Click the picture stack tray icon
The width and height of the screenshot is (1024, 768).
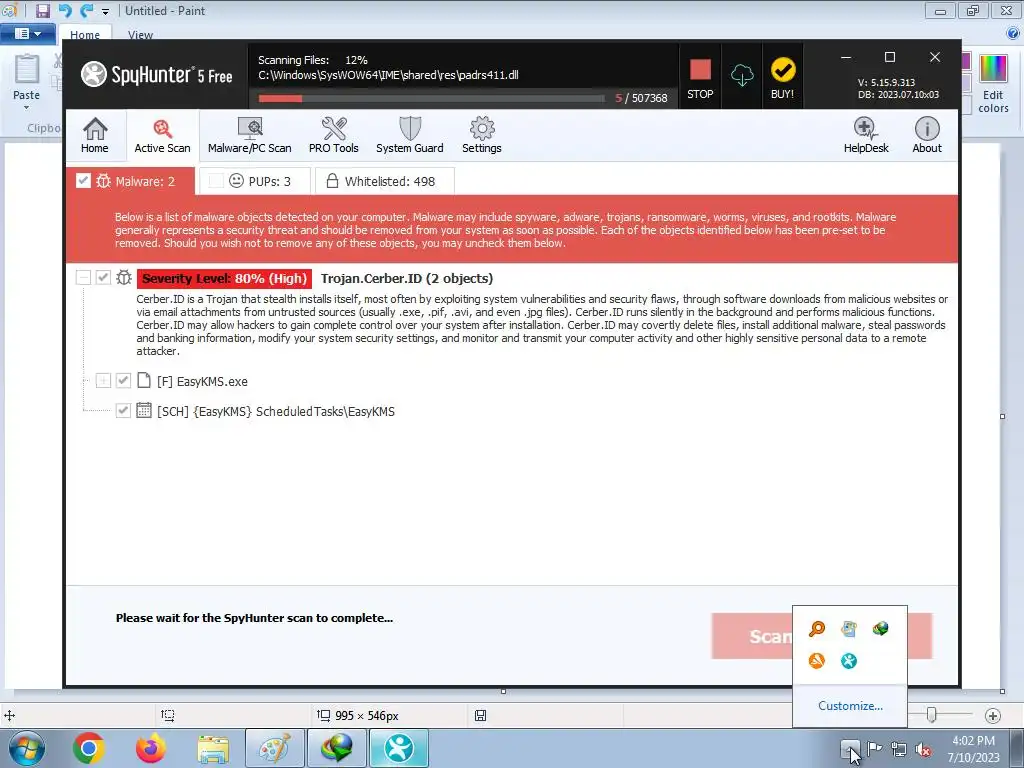click(x=849, y=629)
